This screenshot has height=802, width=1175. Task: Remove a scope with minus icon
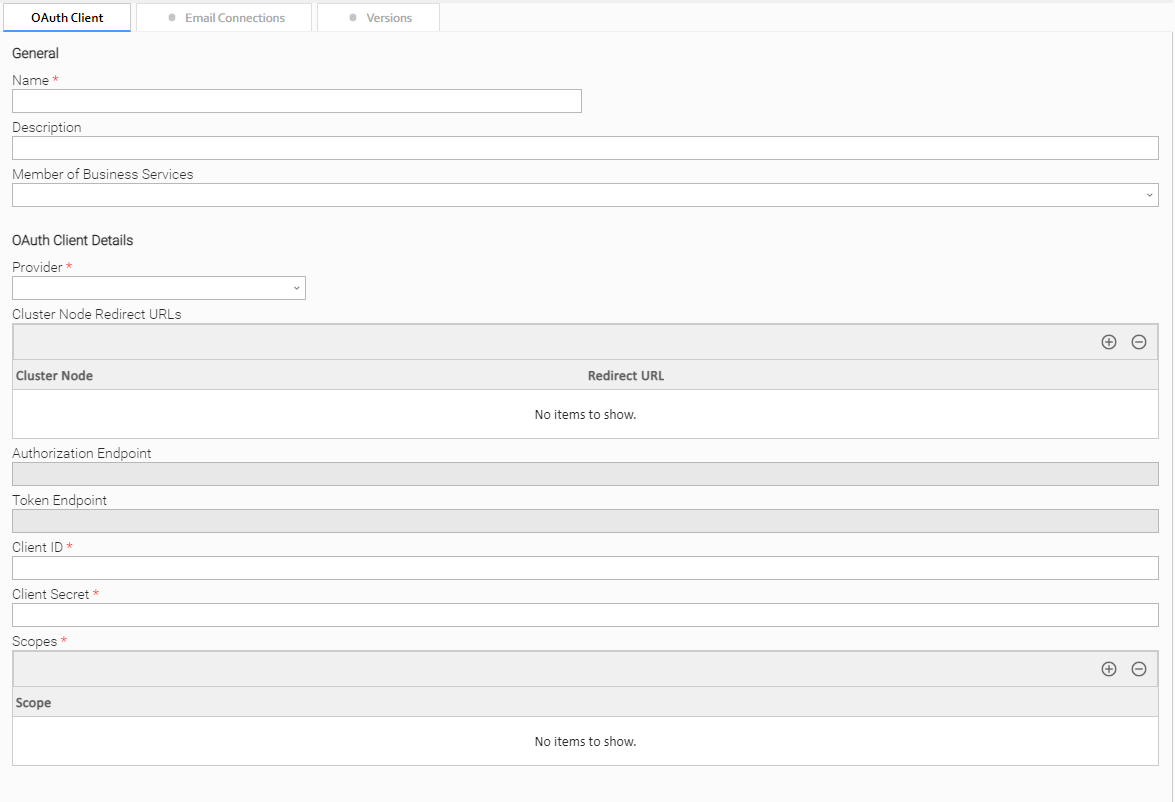pos(1138,669)
